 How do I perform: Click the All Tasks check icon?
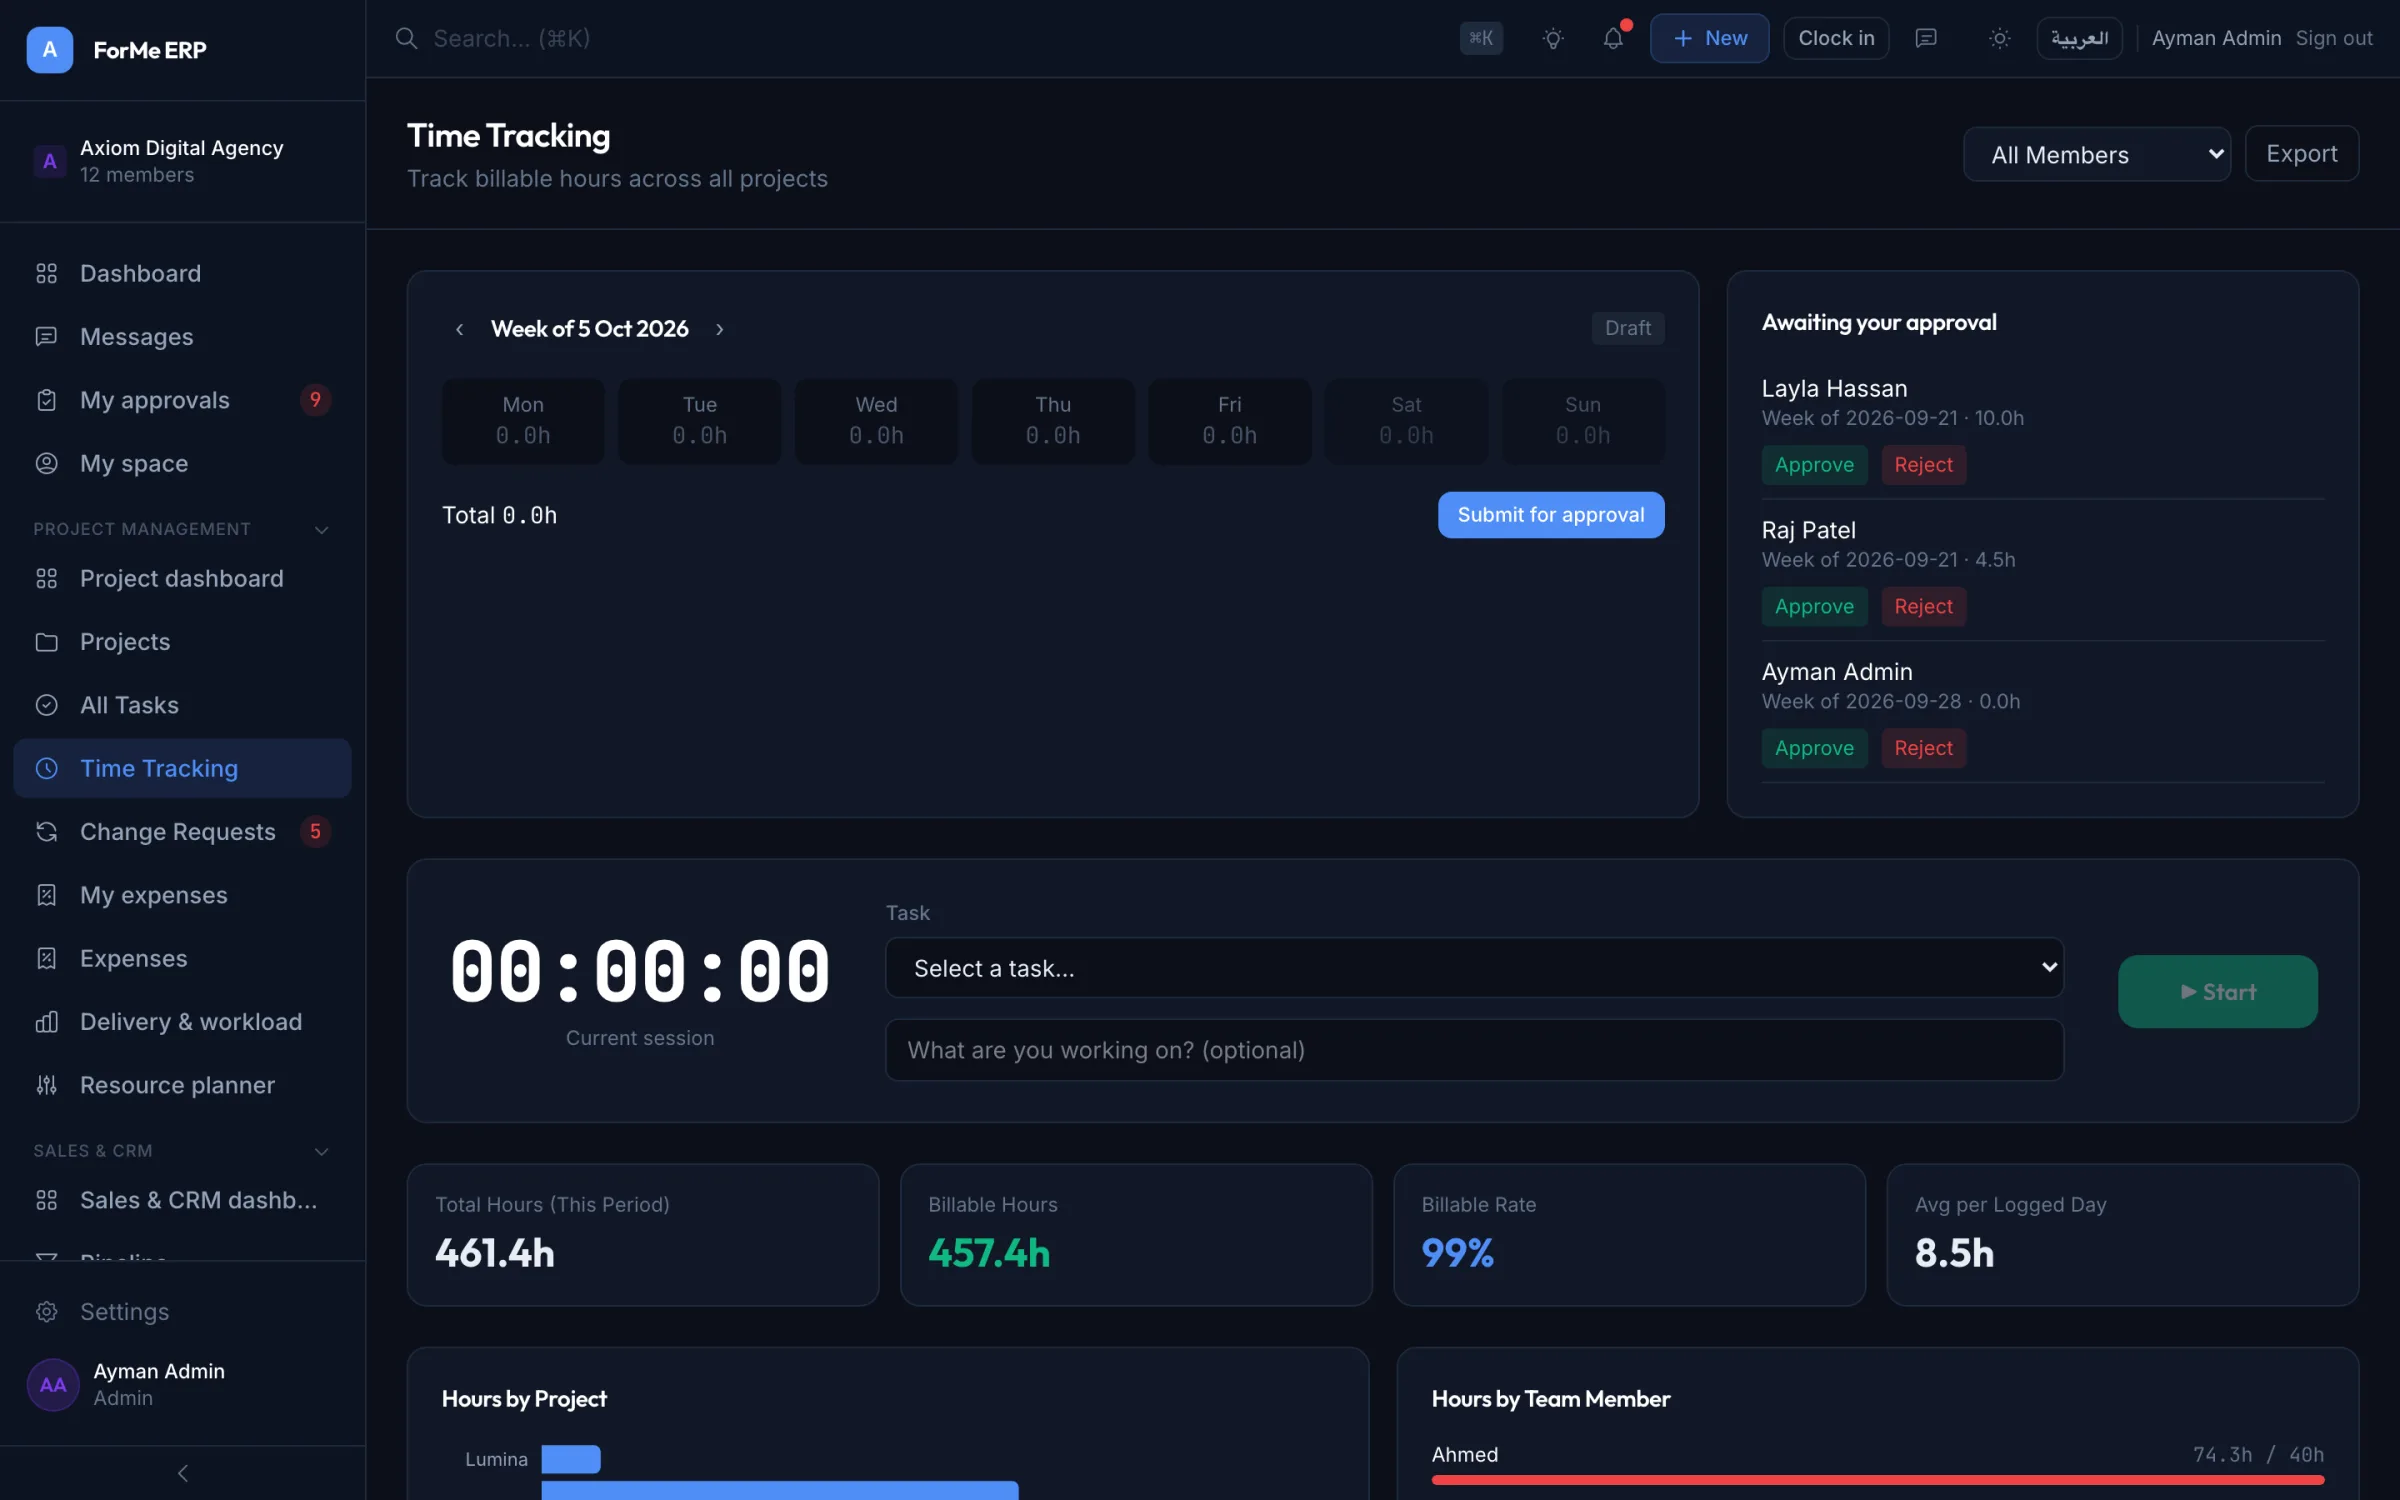pos(46,705)
